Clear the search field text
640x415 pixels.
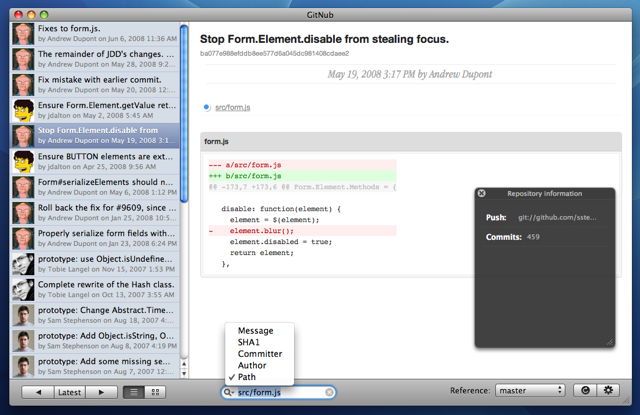click(329, 393)
